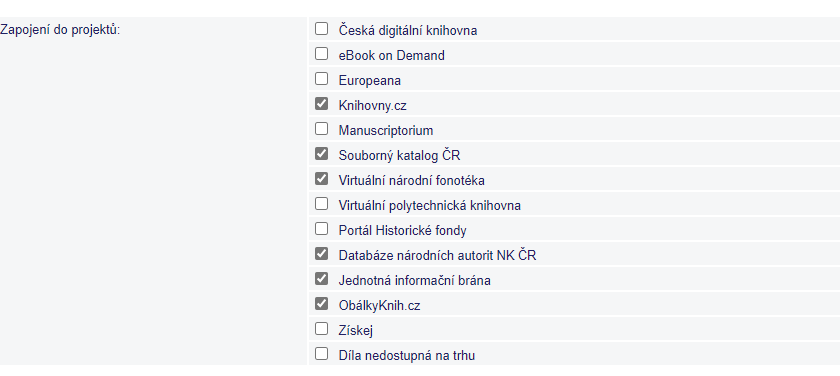Click the Zapojení do projektů heading
The height and width of the screenshot is (376, 840).
point(60,30)
